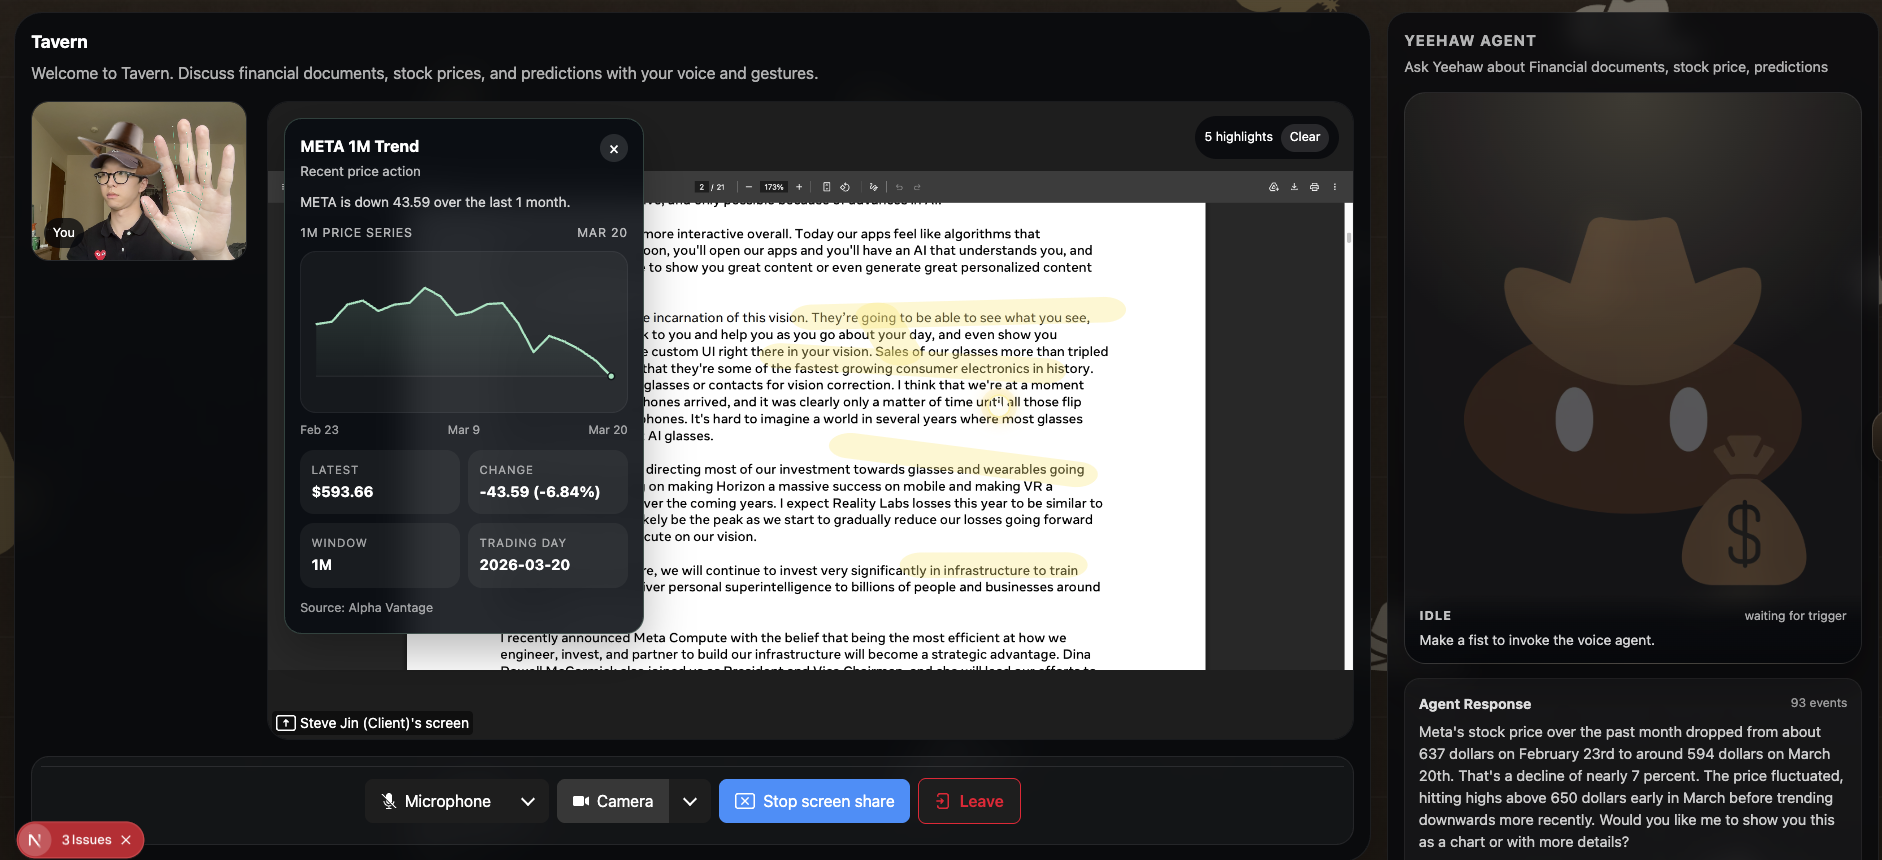The width and height of the screenshot is (1882, 860).
Task: Click the 1M price series chart
Action: click(x=464, y=332)
